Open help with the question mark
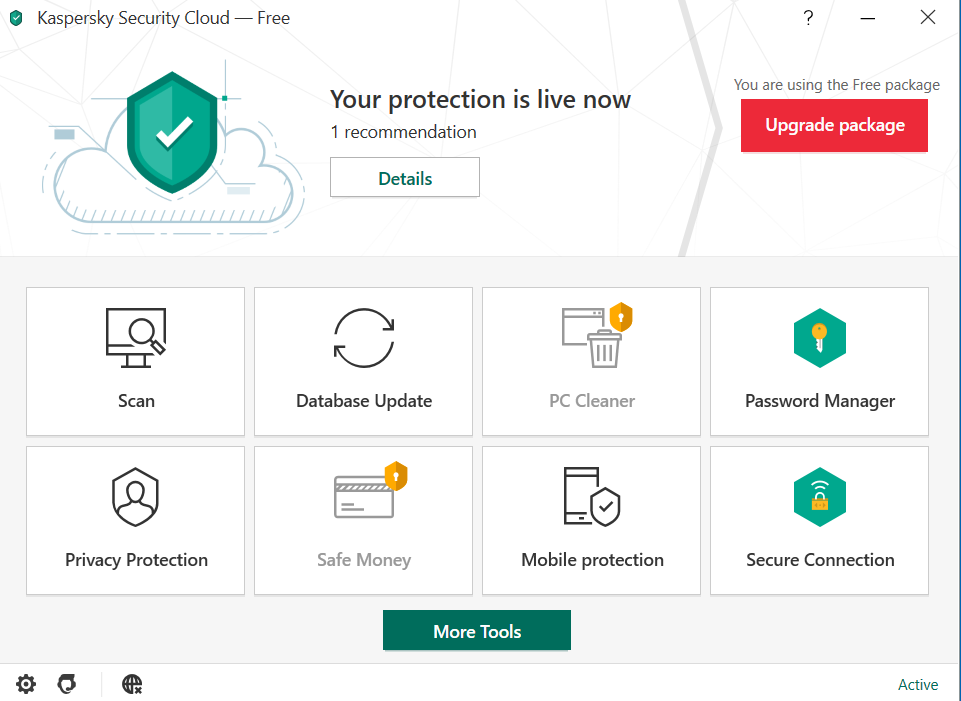Viewport: 961px width, 701px height. coord(808,18)
